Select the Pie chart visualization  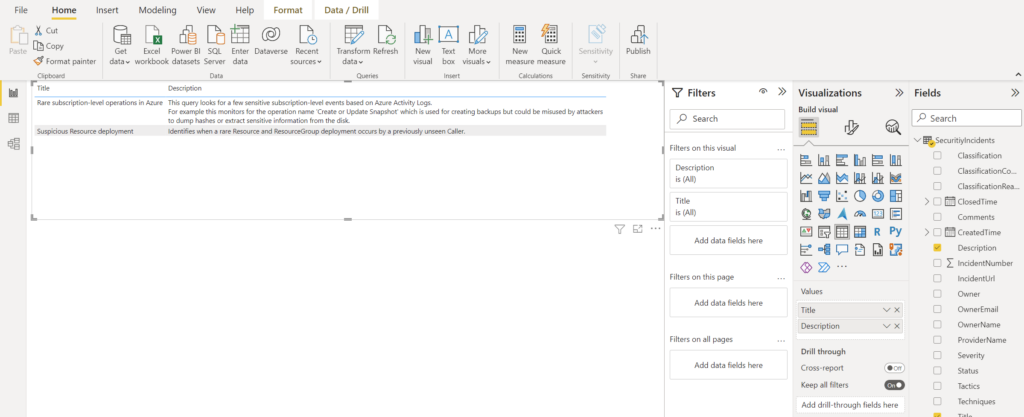(x=860, y=195)
